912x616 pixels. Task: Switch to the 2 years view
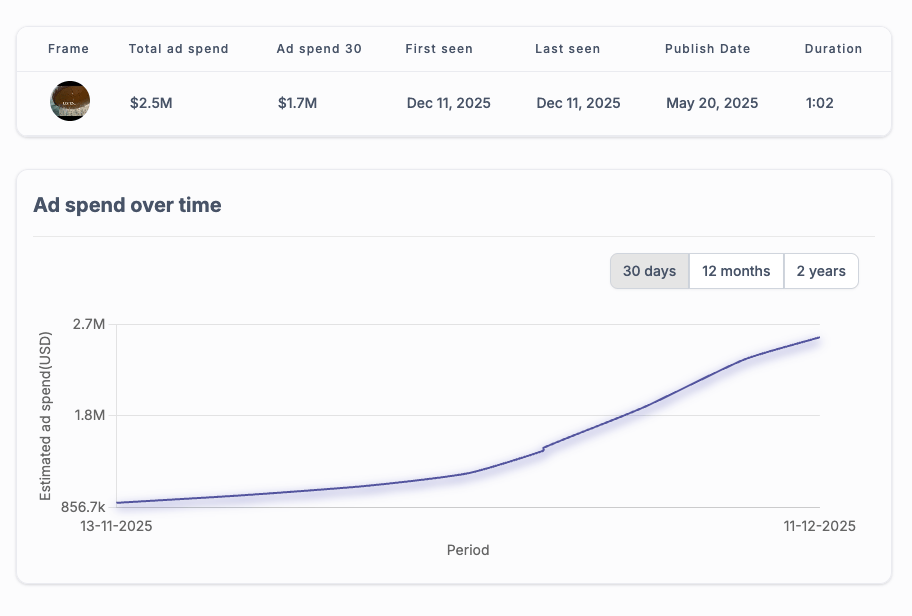(821, 271)
